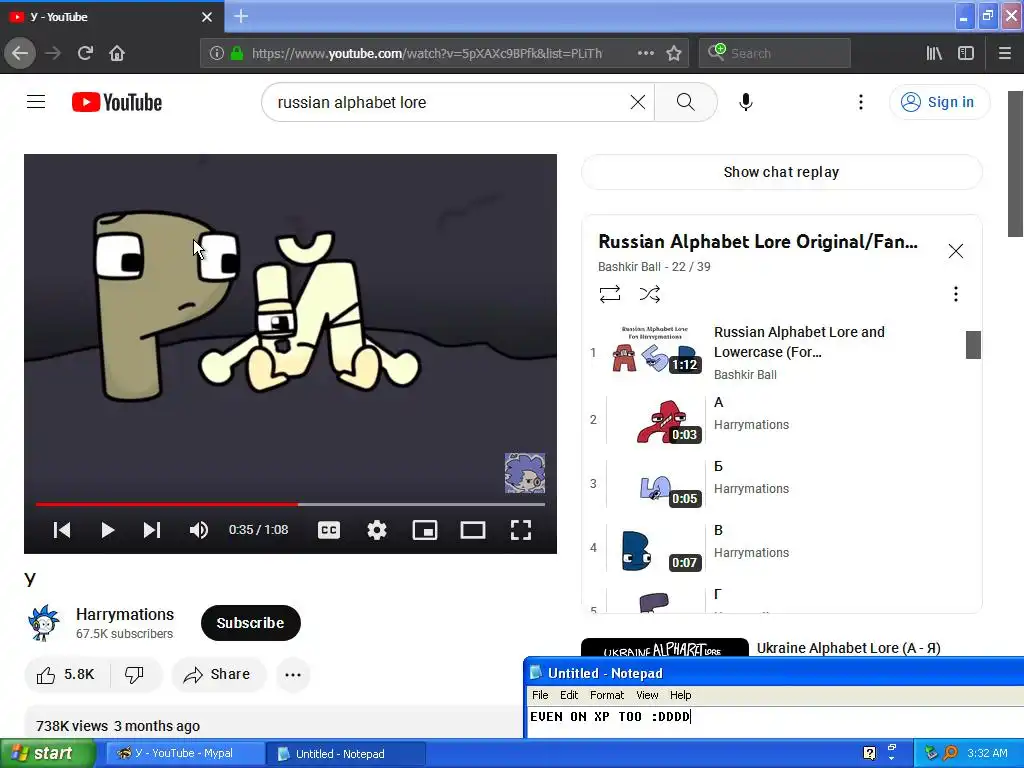This screenshot has width=1024, height=768.
Task: Click Sign in button
Action: 939,102
